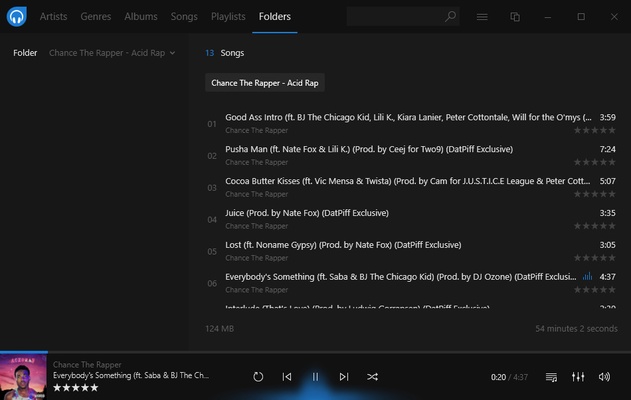
Task: Click the Dopamine headphones logo
Action: tap(16, 16)
